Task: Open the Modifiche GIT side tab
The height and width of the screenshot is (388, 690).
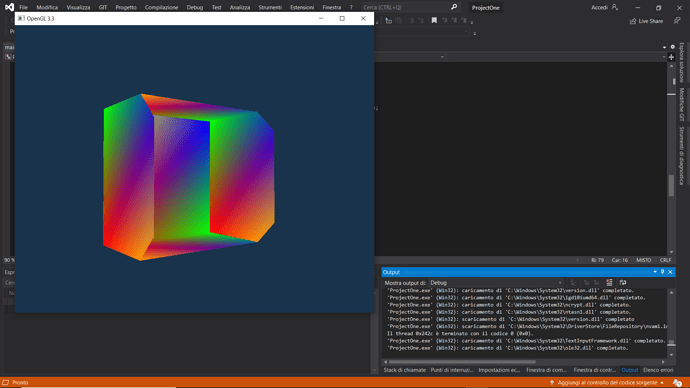Action: coord(682,104)
